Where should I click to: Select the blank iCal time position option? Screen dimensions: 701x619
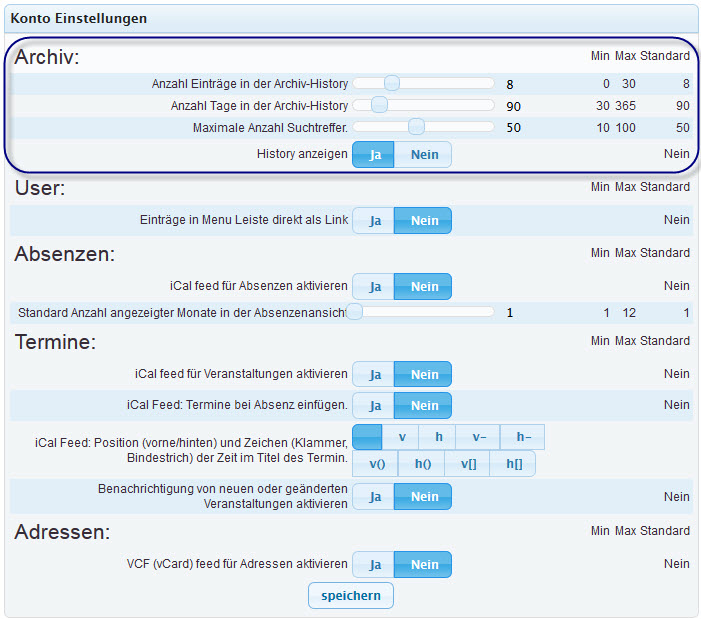pos(368,437)
